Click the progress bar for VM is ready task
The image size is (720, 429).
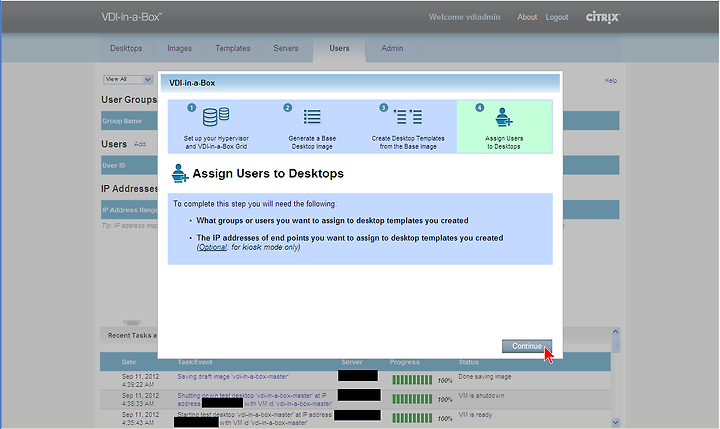click(x=412, y=418)
